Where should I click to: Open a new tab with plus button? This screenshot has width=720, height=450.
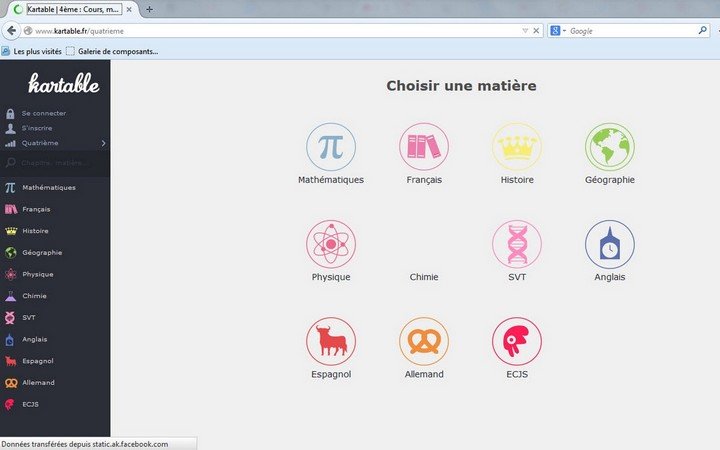pyautogui.click(x=149, y=9)
